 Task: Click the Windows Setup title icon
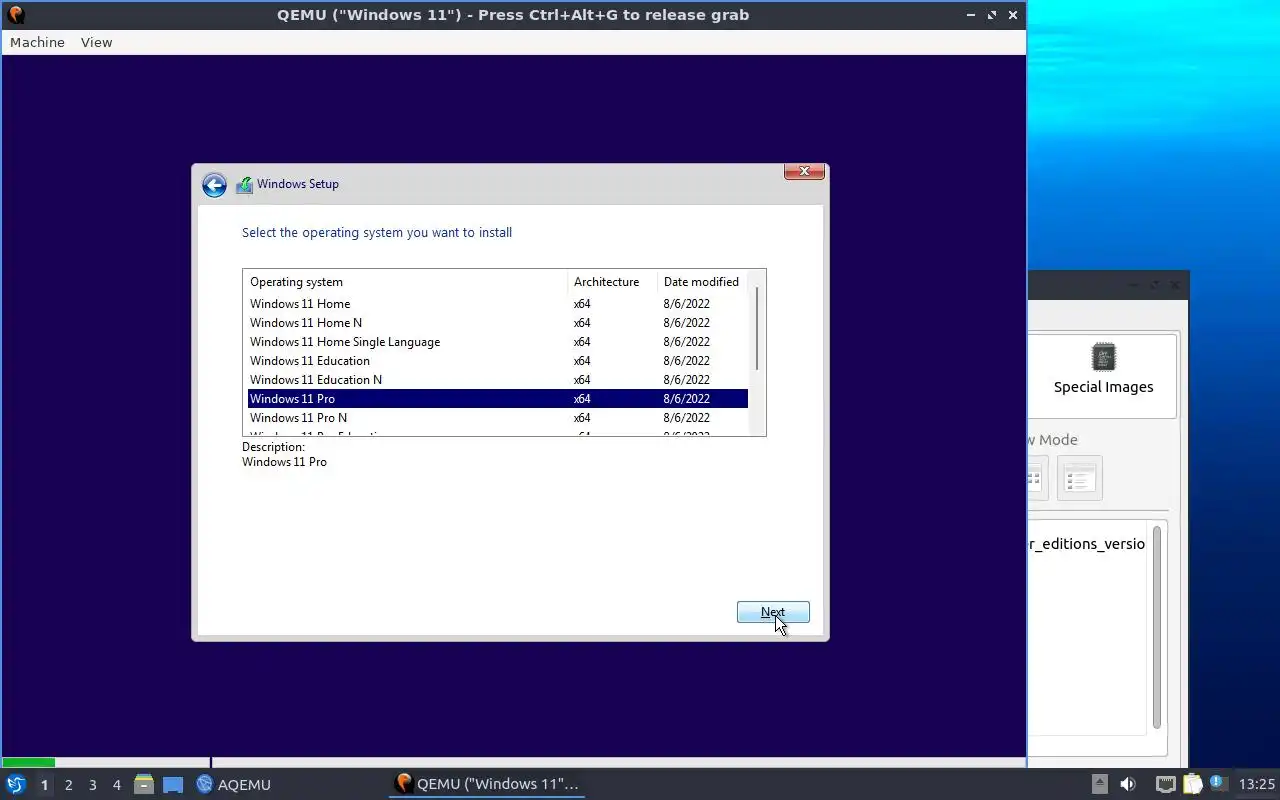click(x=244, y=185)
